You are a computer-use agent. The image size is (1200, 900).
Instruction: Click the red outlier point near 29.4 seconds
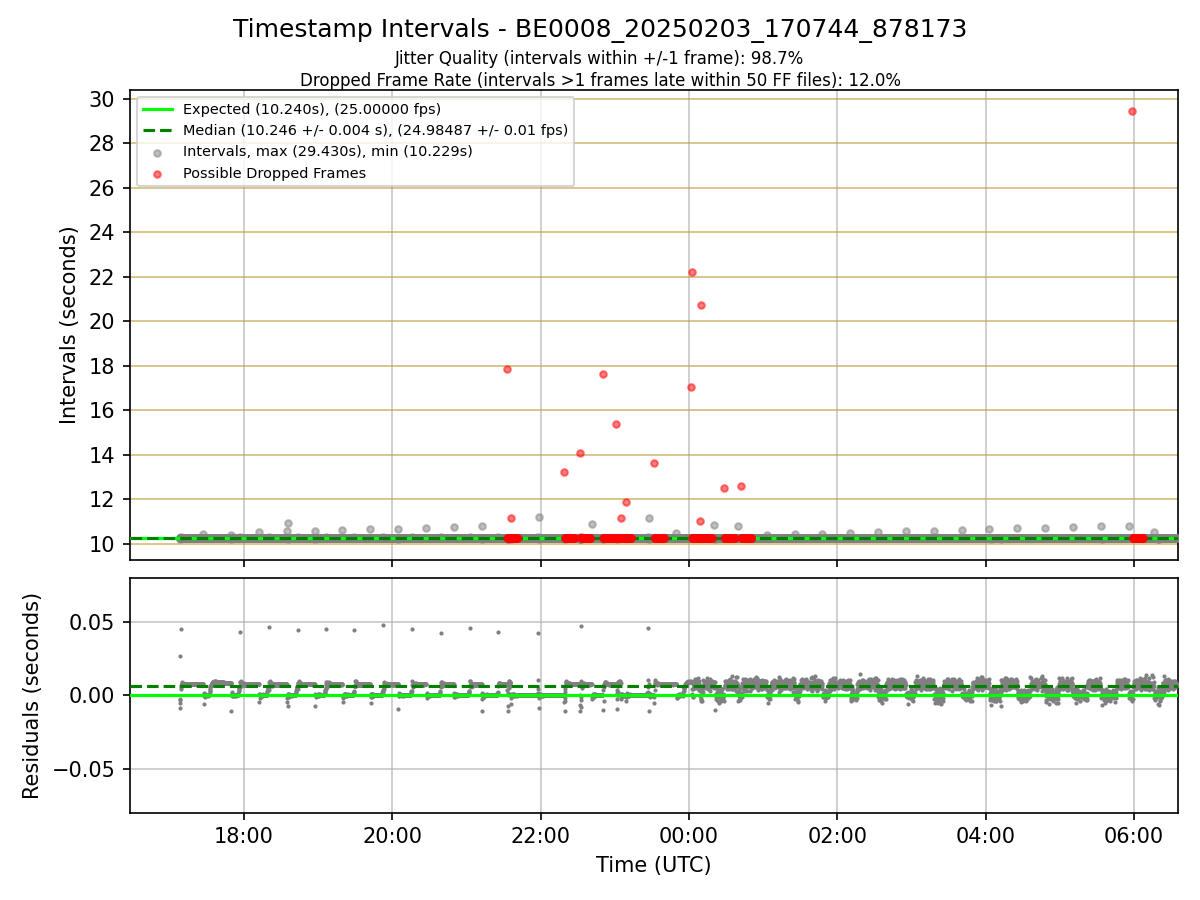click(x=1132, y=111)
